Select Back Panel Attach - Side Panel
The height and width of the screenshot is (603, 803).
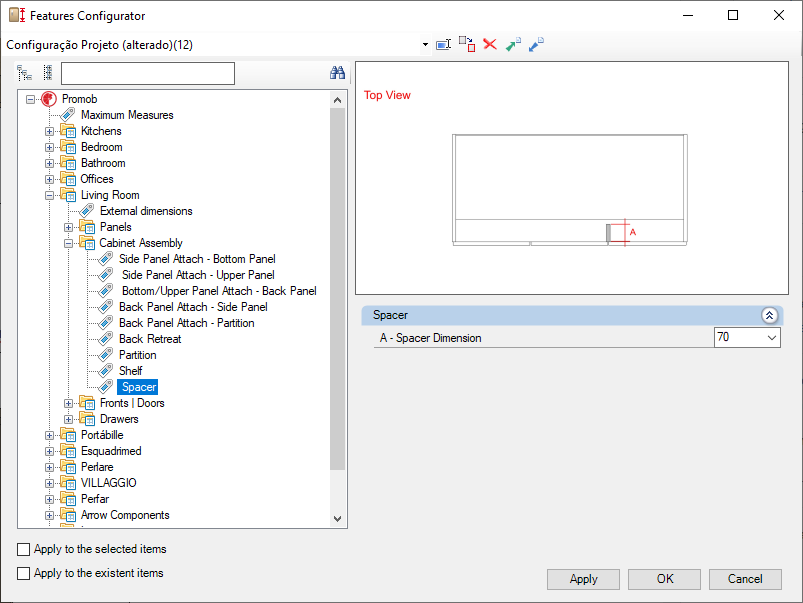click(193, 307)
